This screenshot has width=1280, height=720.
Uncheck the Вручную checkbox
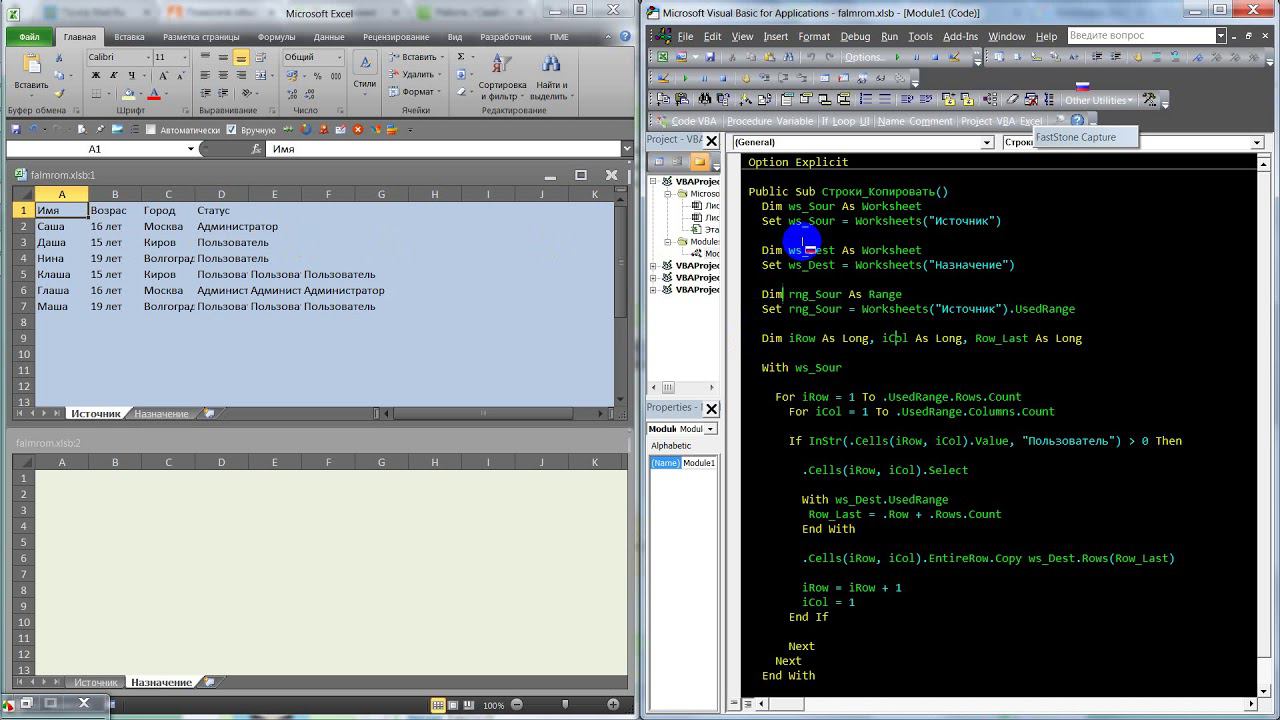tap(232, 130)
